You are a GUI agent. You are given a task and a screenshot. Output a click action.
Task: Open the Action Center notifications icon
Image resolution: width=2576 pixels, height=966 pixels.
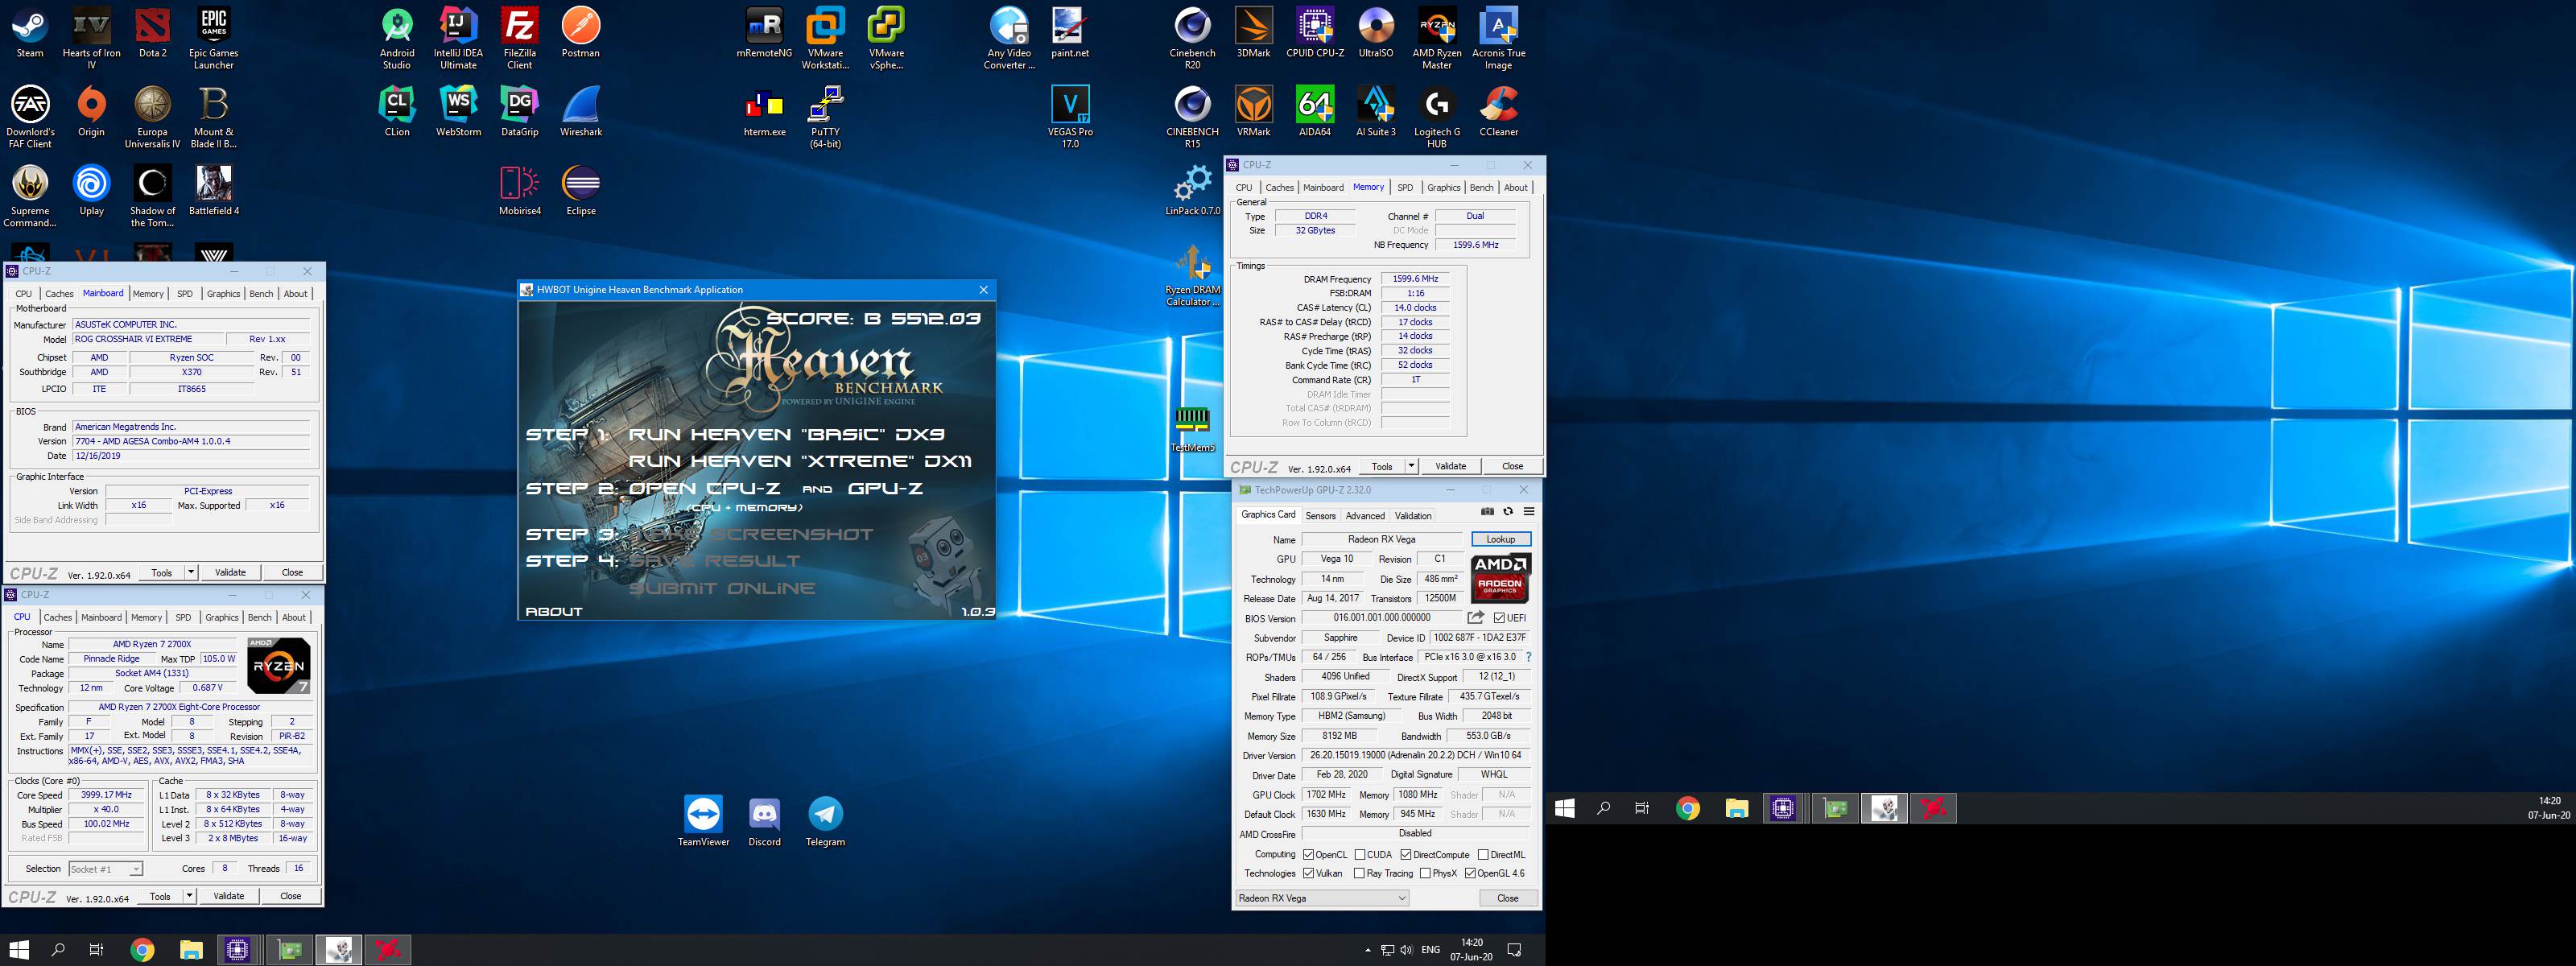click(x=1514, y=950)
